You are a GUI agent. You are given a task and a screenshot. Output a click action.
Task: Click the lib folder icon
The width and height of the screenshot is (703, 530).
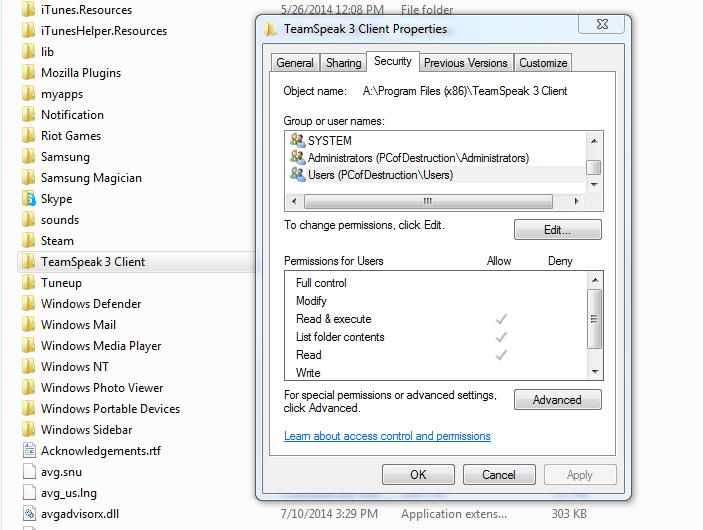(29, 52)
